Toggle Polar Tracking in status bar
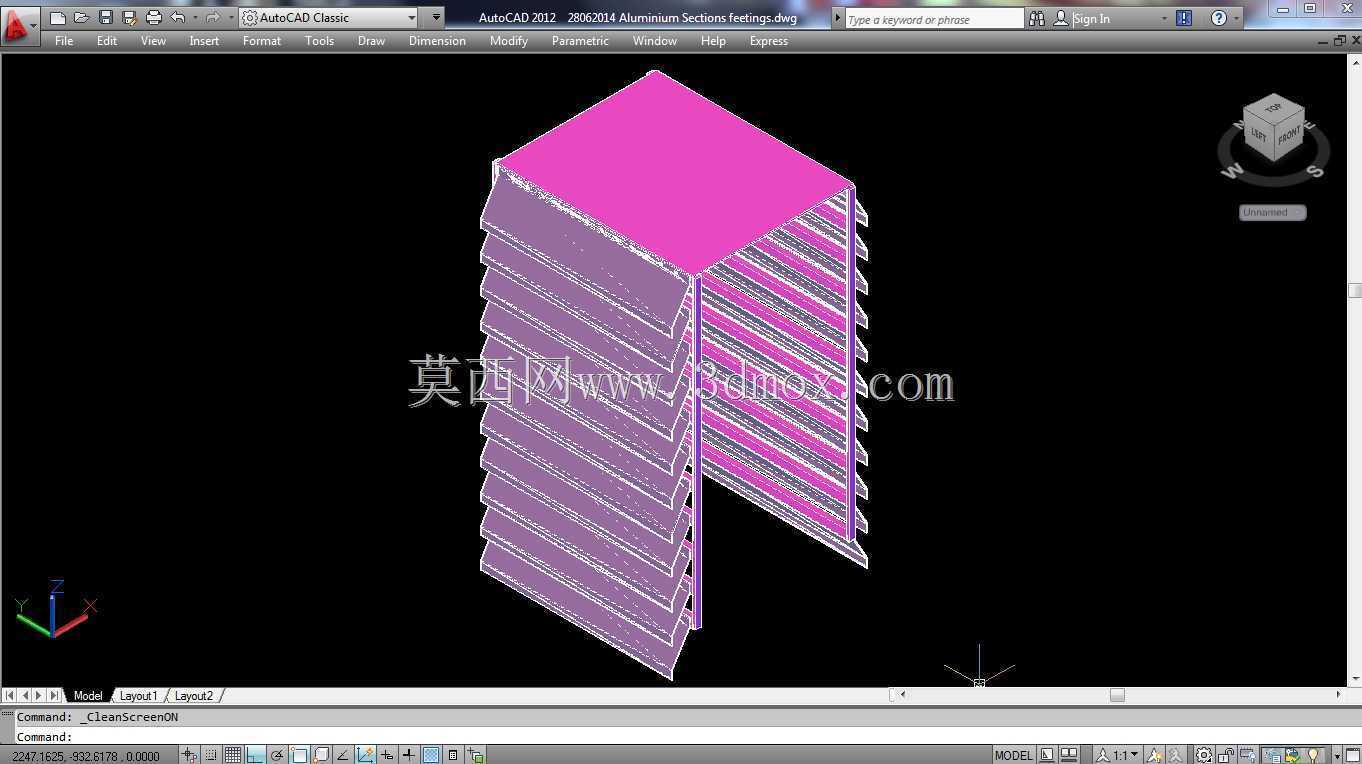The height and width of the screenshot is (764, 1362). click(x=277, y=755)
